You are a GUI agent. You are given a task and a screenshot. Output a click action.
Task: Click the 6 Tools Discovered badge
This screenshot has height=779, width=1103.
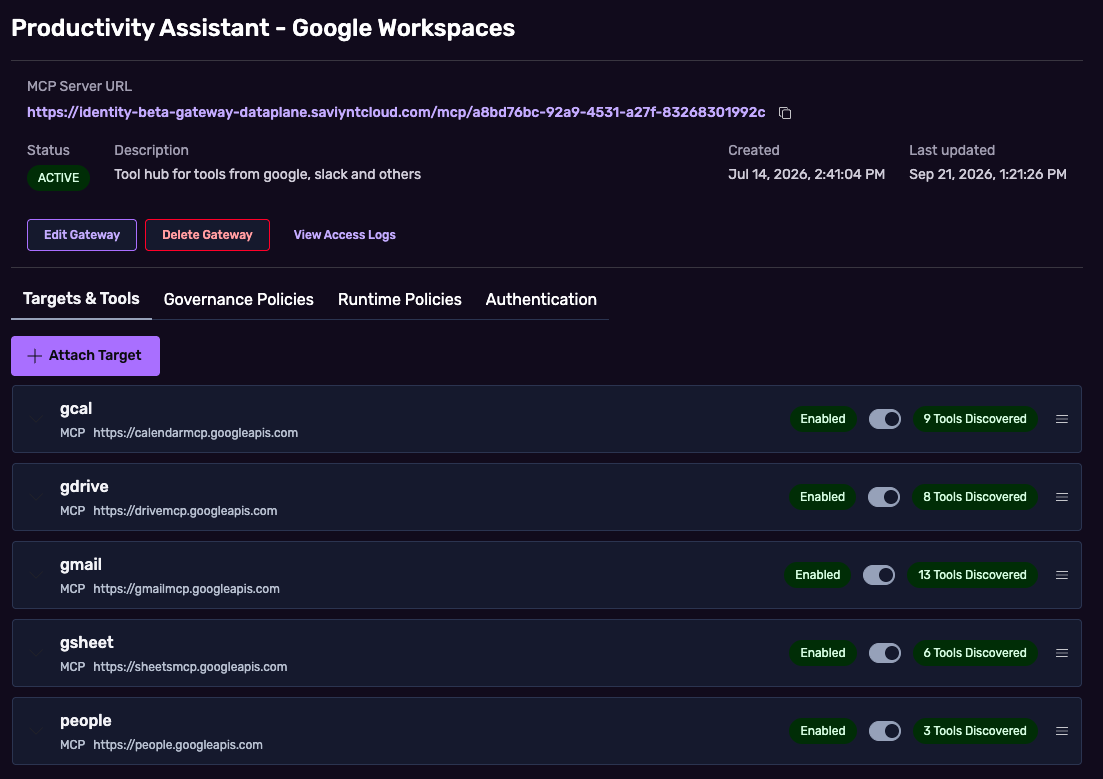coord(975,654)
